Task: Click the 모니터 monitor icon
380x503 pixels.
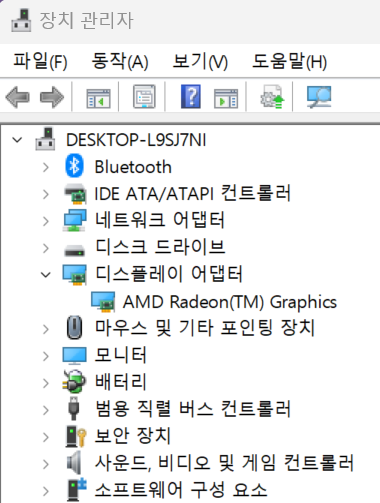Action: pyautogui.click(x=75, y=355)
